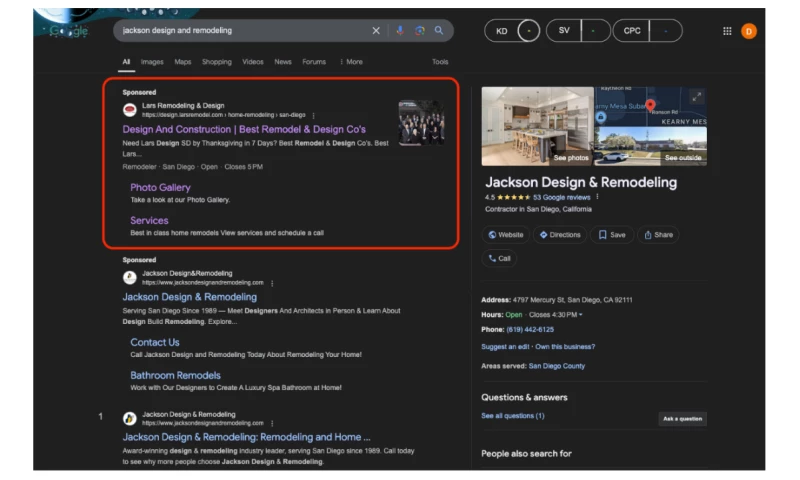Click the red map pin location marker
800x480 pixels.
(650, 106)
